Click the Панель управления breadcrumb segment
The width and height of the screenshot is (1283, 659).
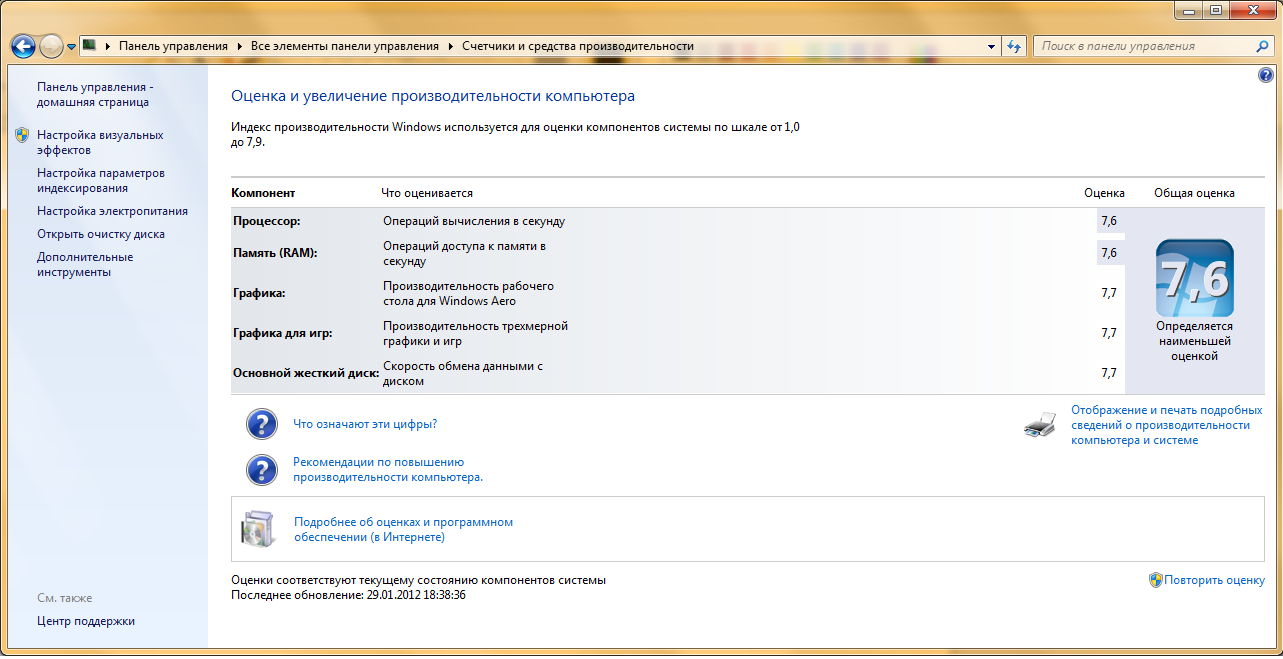(173, 46)
